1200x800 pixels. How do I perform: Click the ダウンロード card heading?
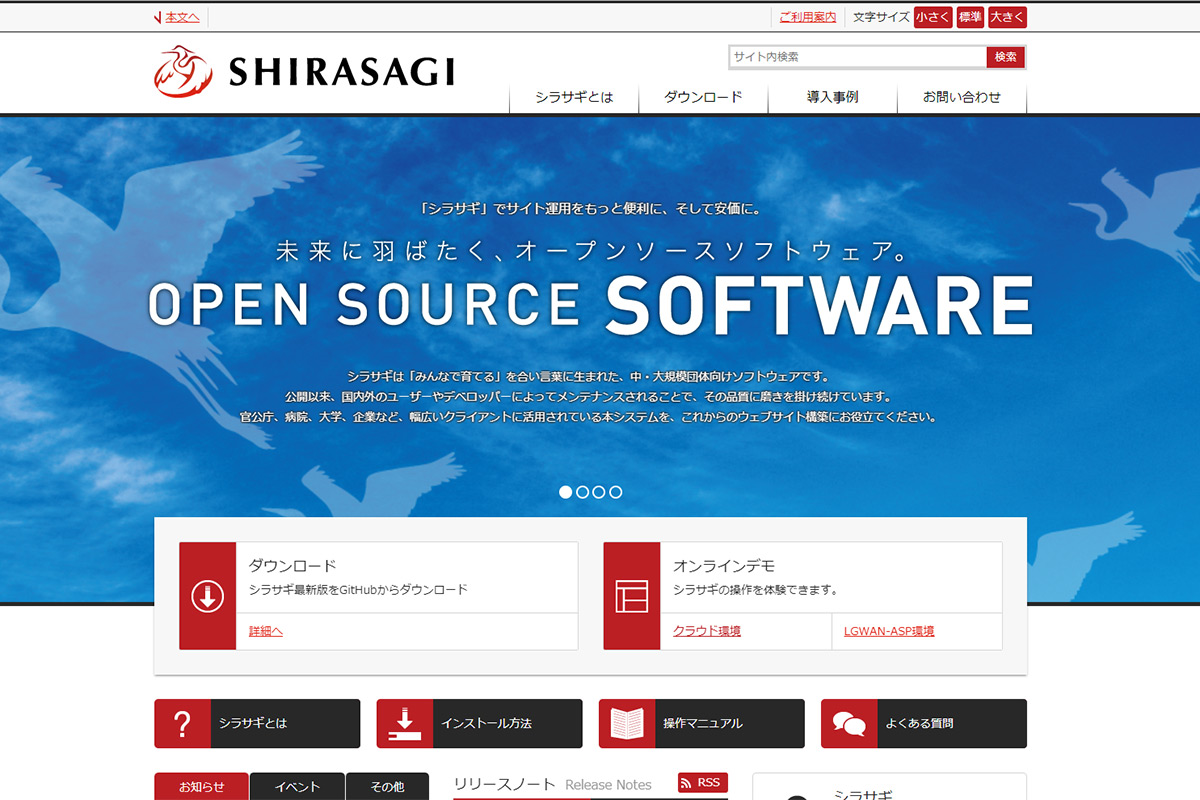pyautogui.click(x=293, y=566)
